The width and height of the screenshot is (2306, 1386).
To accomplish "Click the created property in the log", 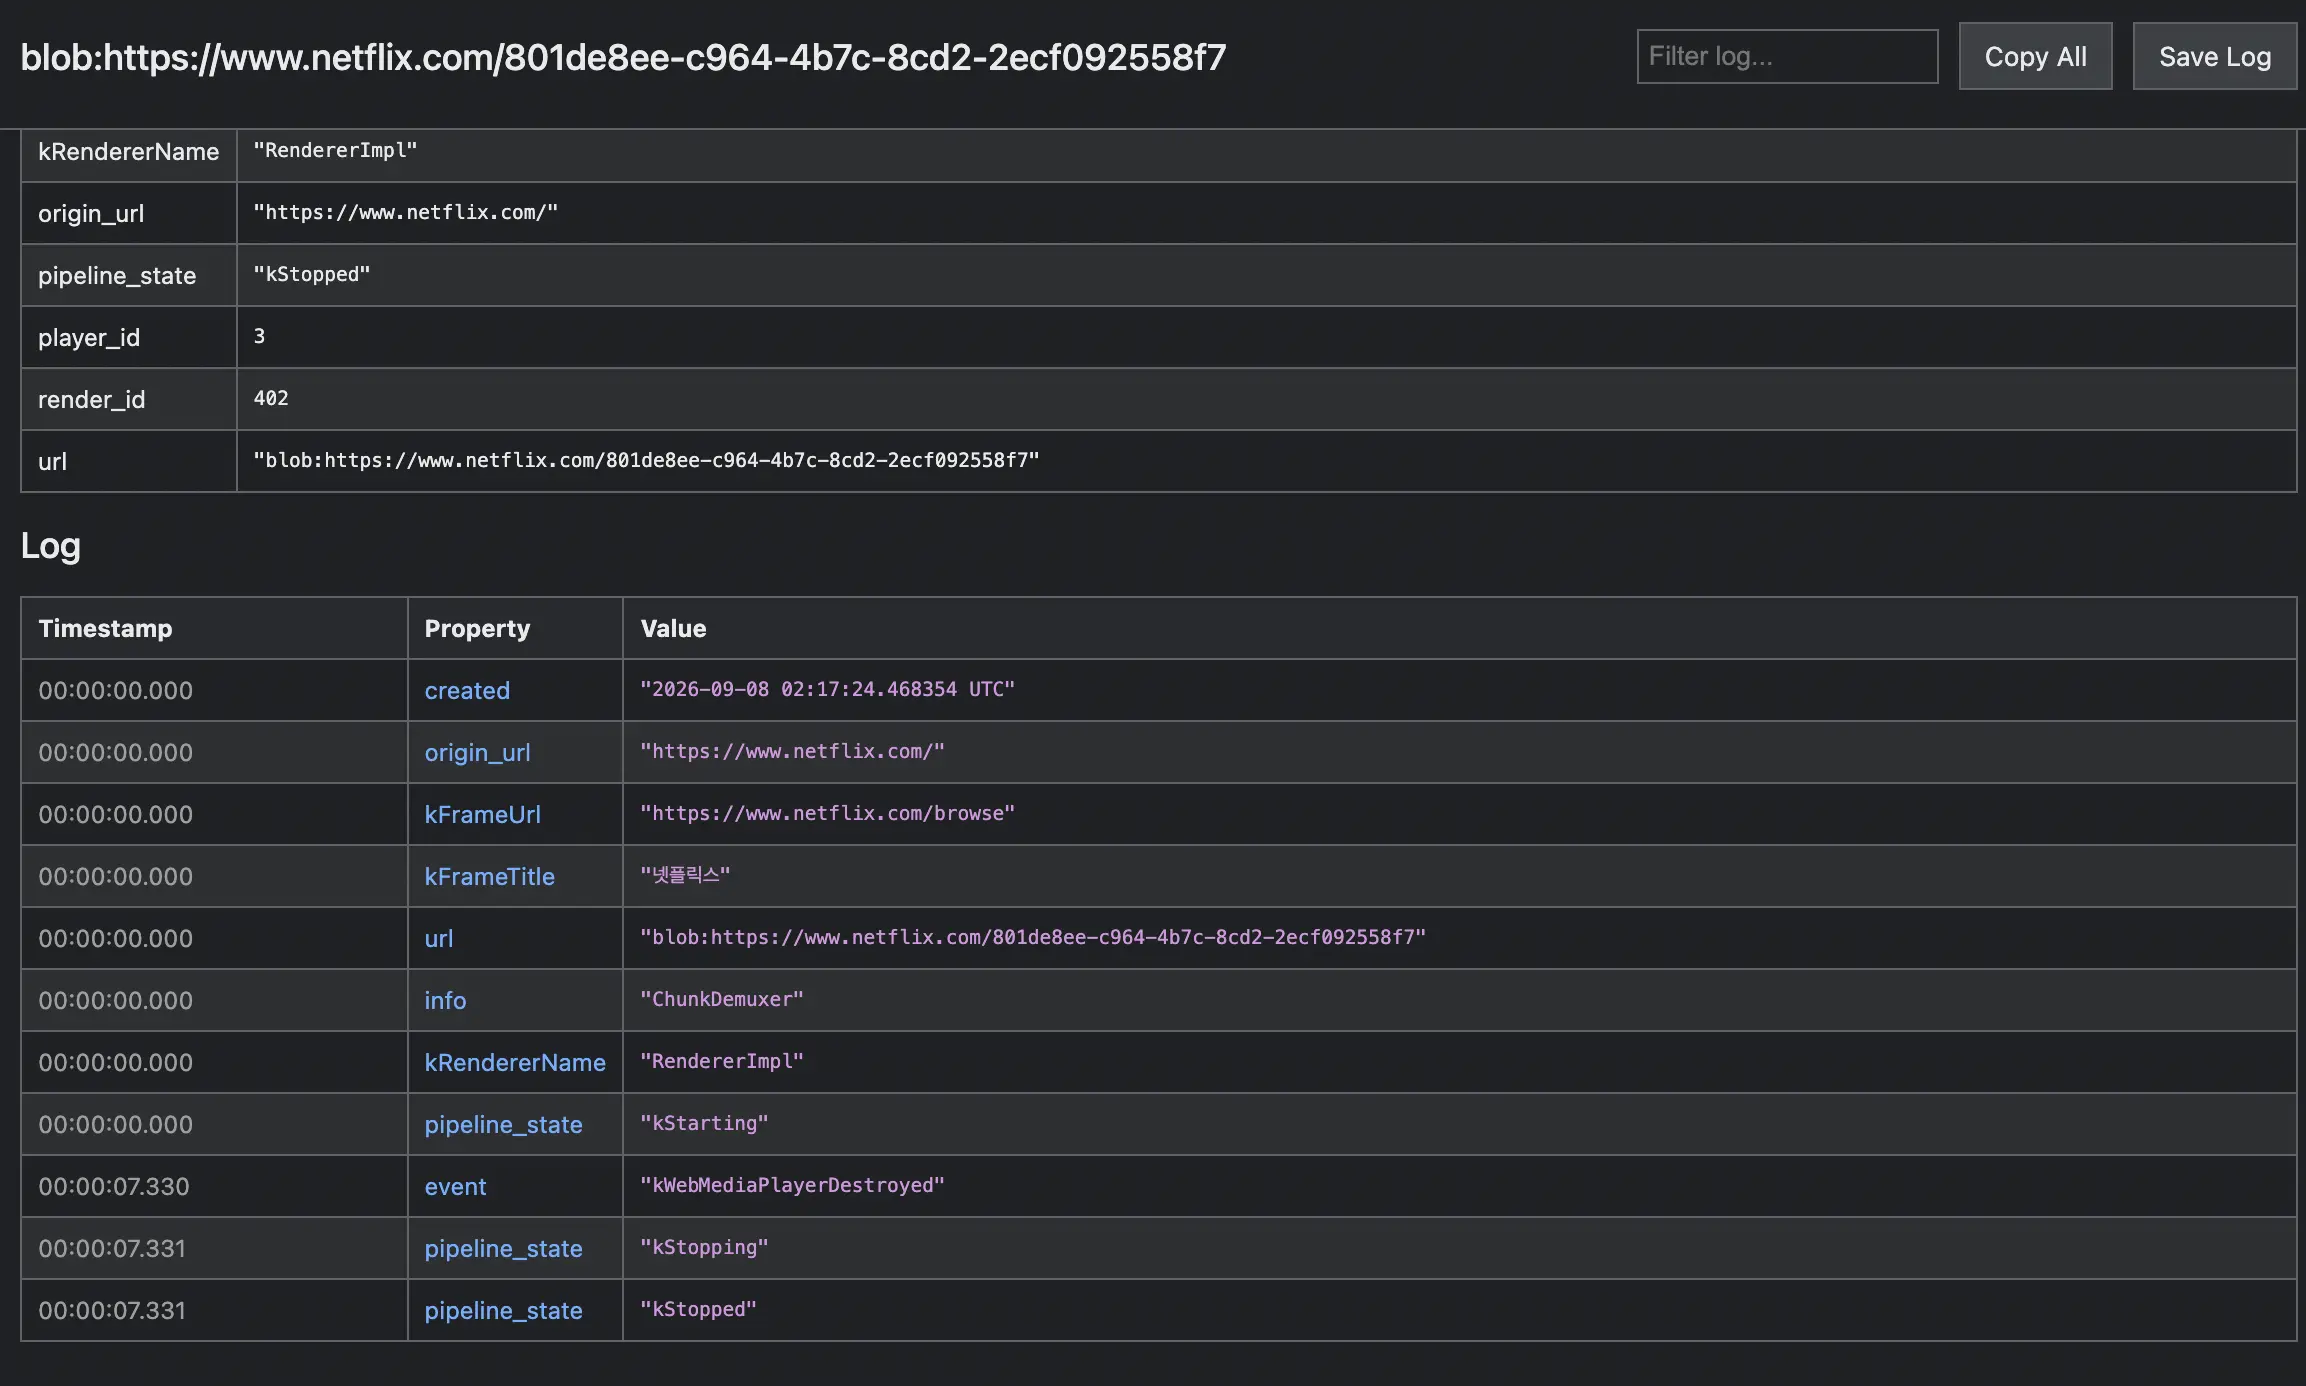I will click(x=467, y=690).
